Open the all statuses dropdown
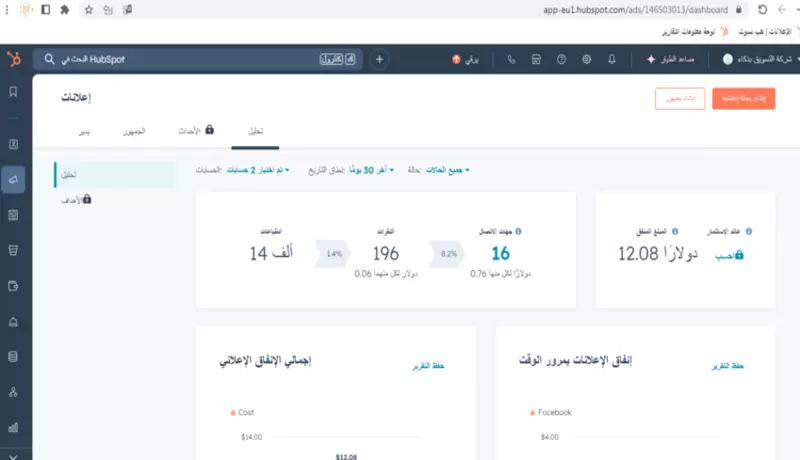 447,170
